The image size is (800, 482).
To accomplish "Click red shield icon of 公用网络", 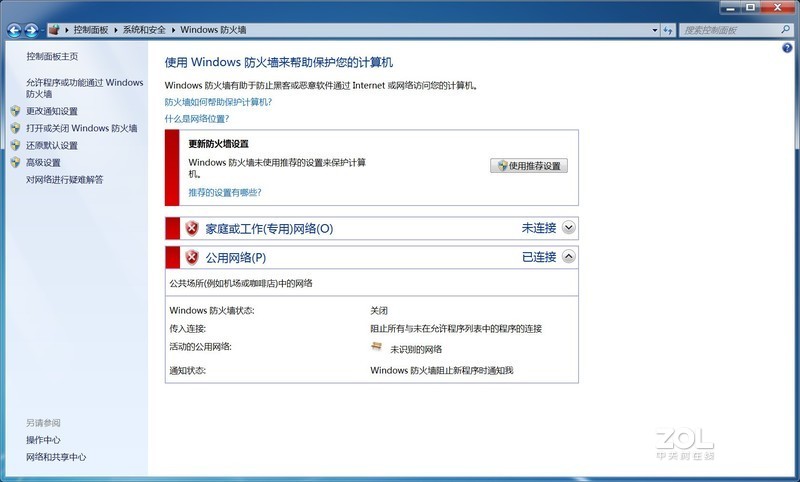I will tap(192, 257).
